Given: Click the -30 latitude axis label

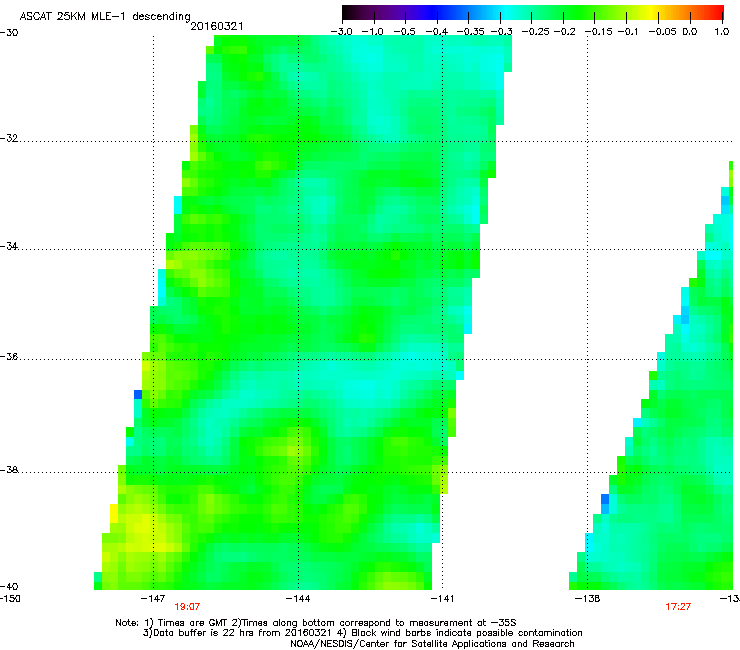Looking at the screenshot, I should [9, 33].
